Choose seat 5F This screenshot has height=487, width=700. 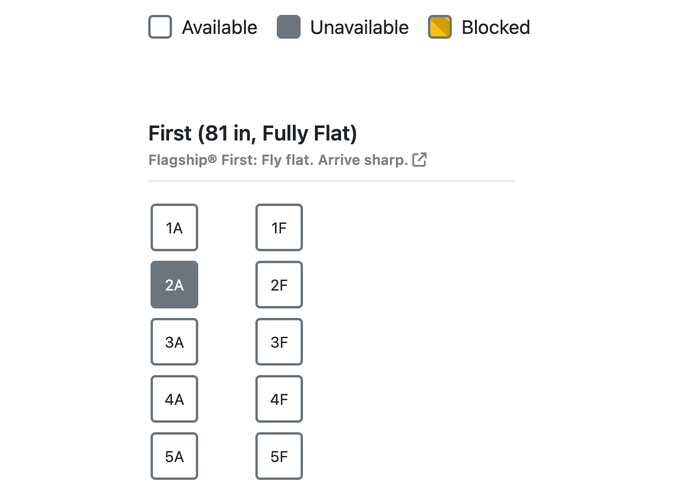(x=279, y=456)
